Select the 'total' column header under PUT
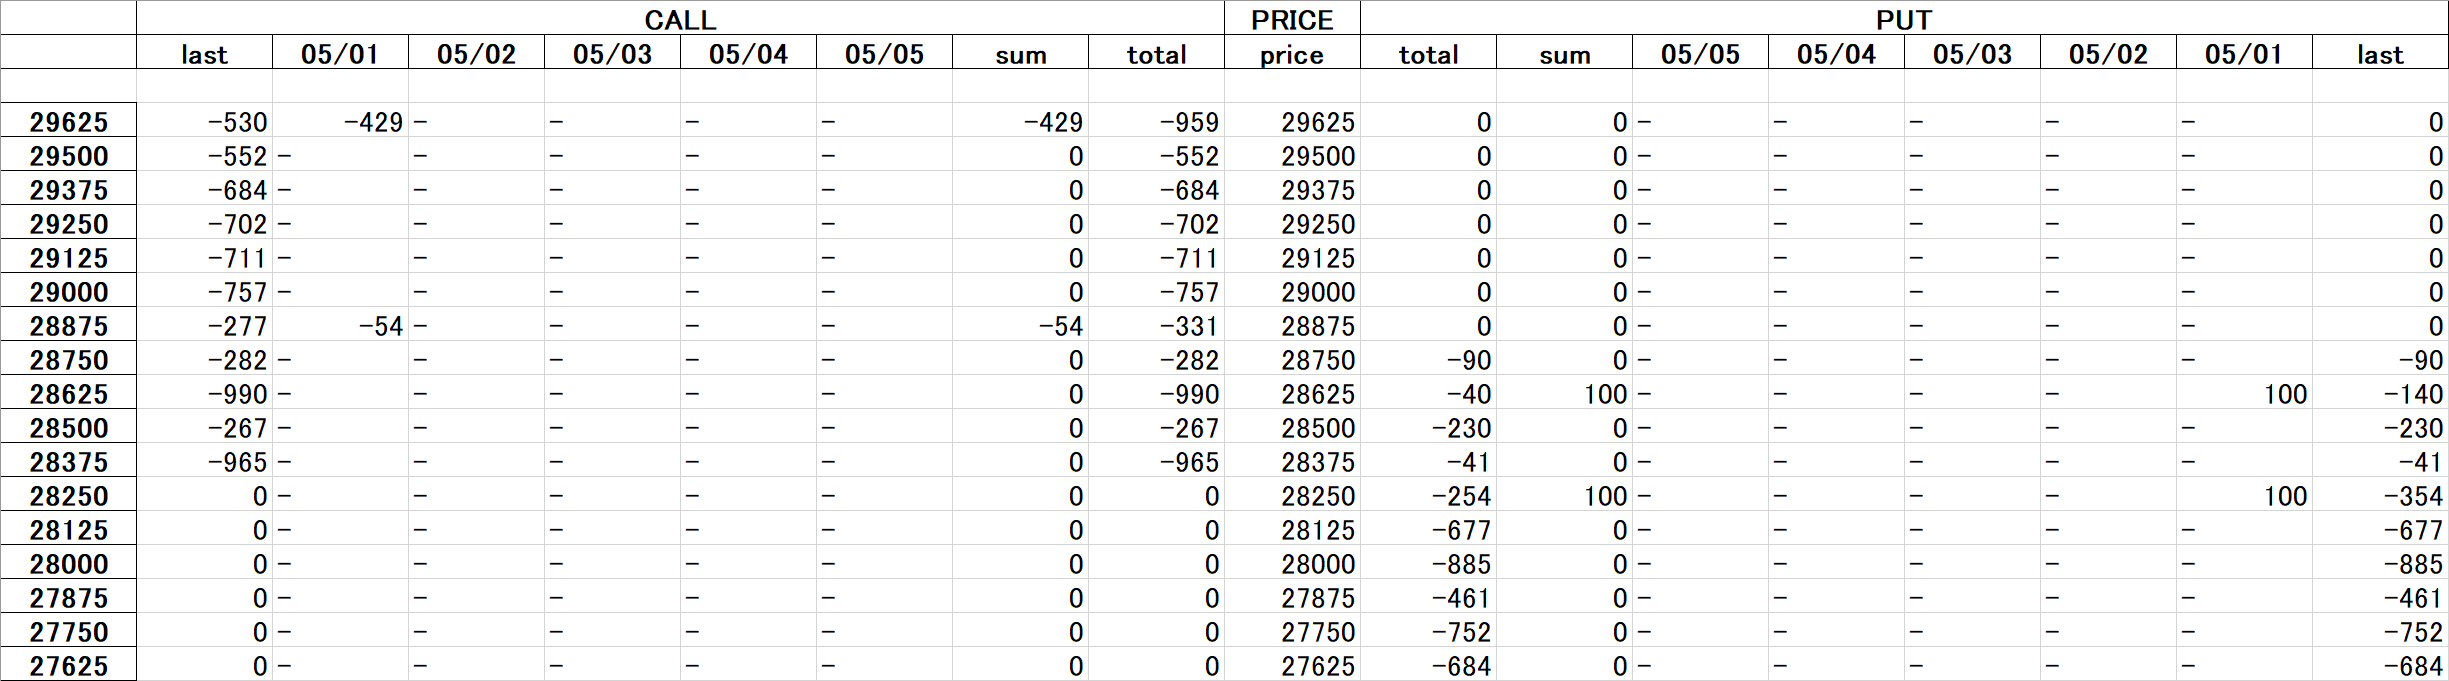The height and width of the screenshot is (681, 2449). [1428, 53]
